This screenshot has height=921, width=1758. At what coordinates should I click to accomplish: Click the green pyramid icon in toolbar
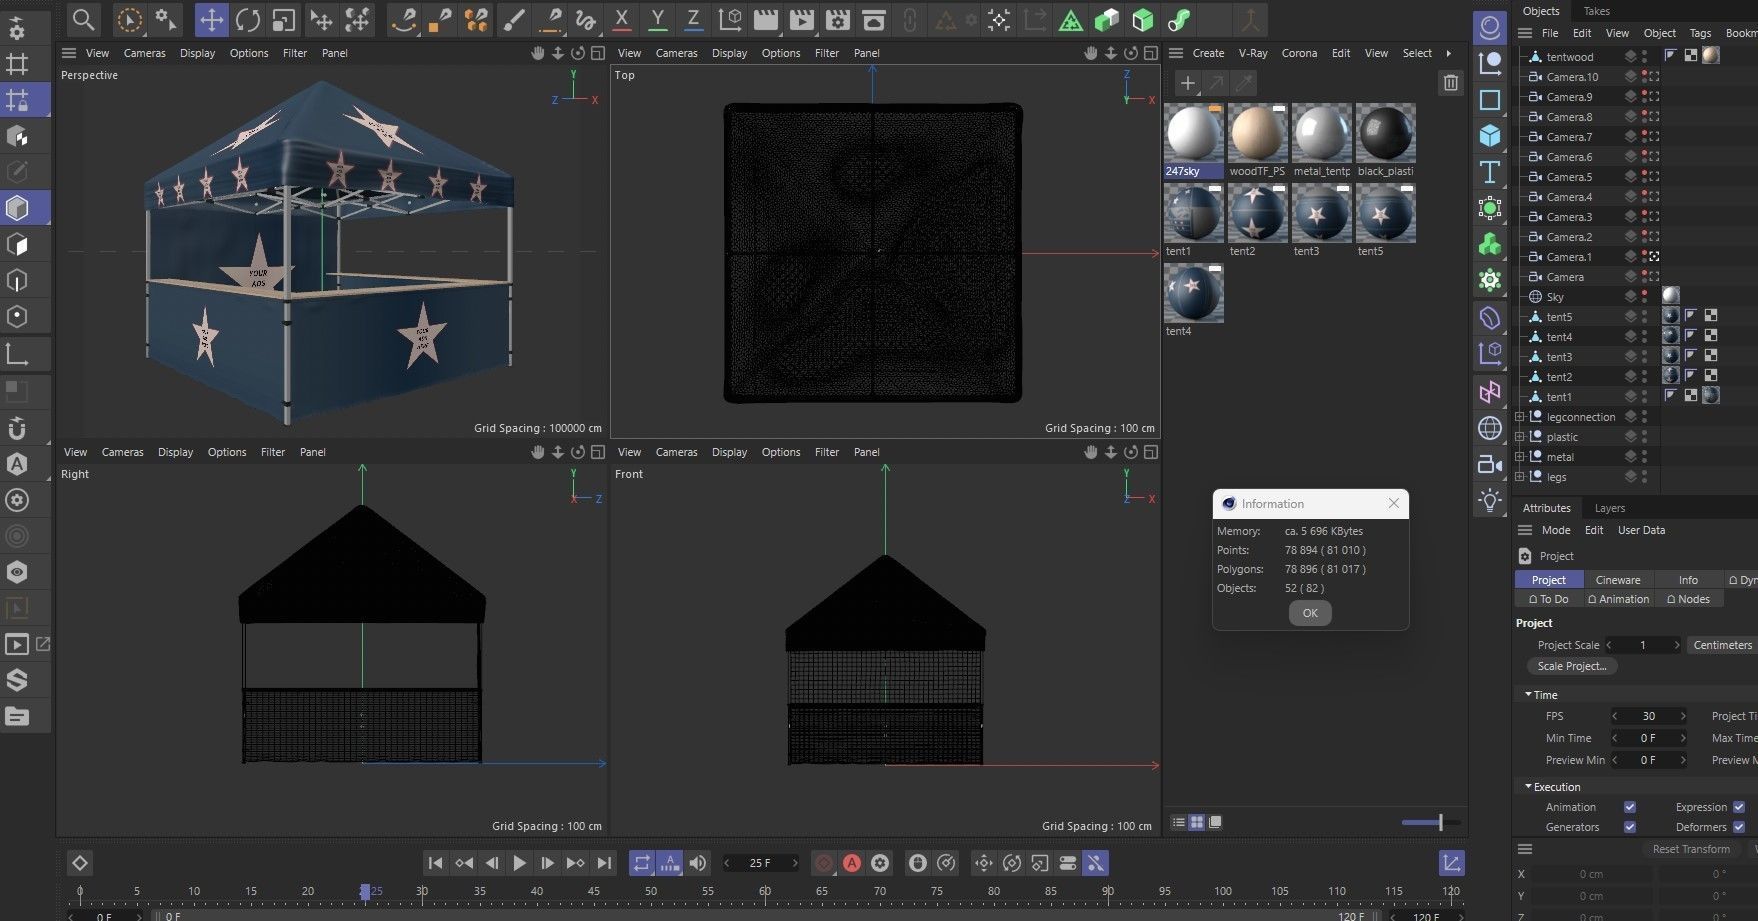pos(1070,19)
